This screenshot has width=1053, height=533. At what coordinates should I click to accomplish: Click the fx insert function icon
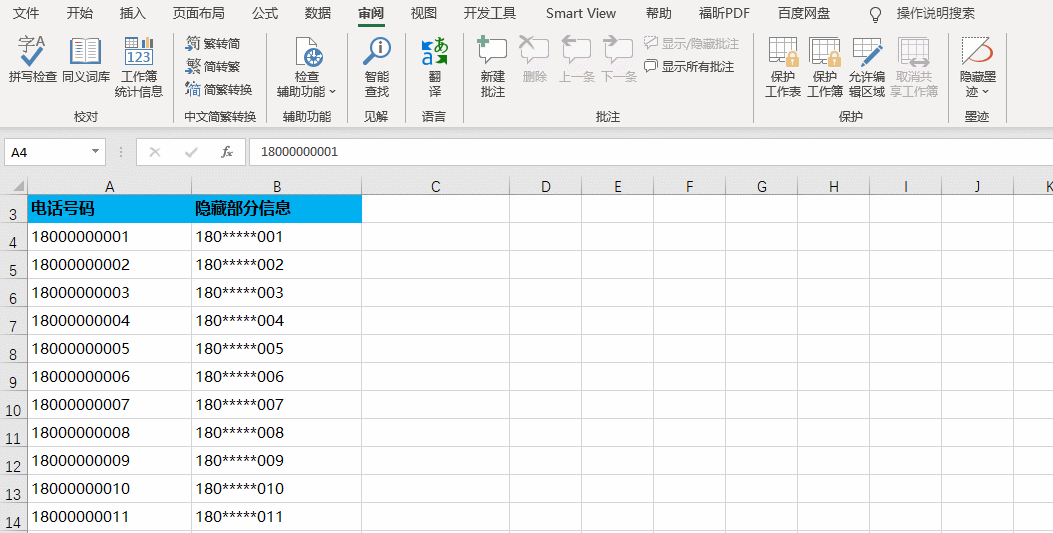pos(227,152)
